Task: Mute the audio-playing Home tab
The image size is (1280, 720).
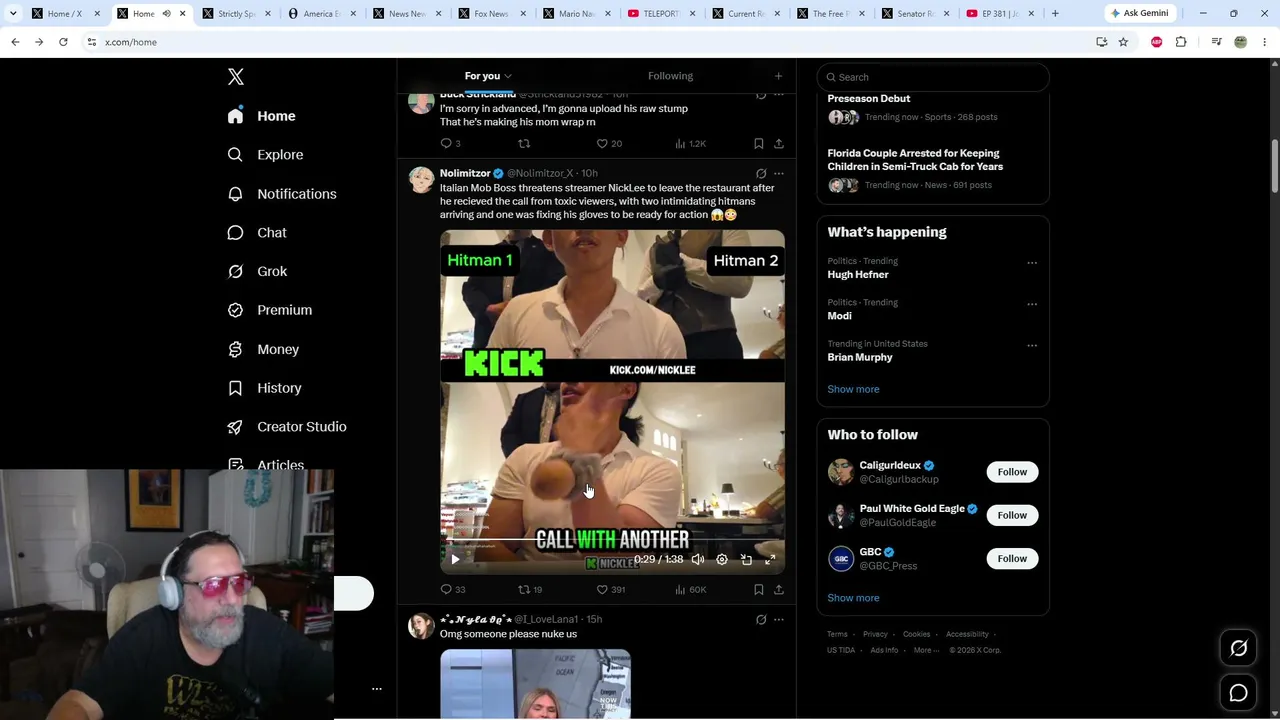Action: click(x=166, y=14)
